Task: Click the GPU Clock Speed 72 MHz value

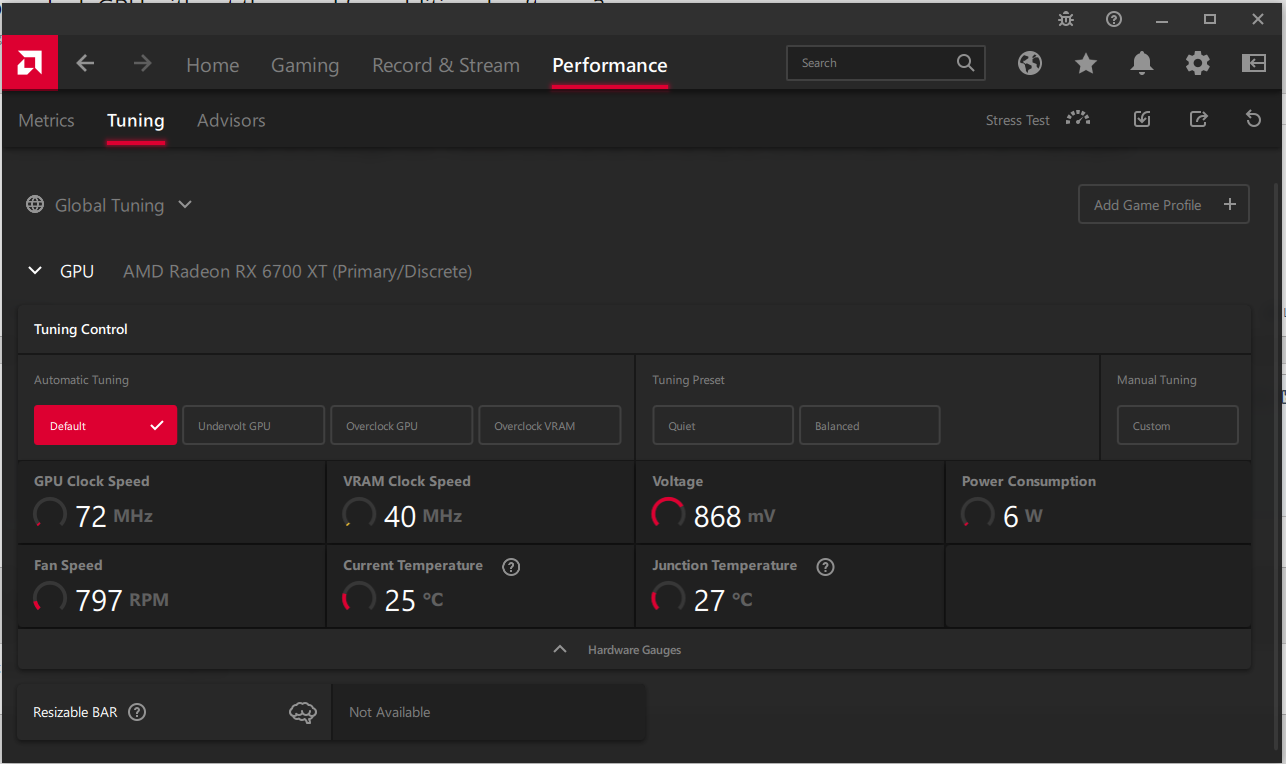Action: pyautogui.click(x=114, y=516)
